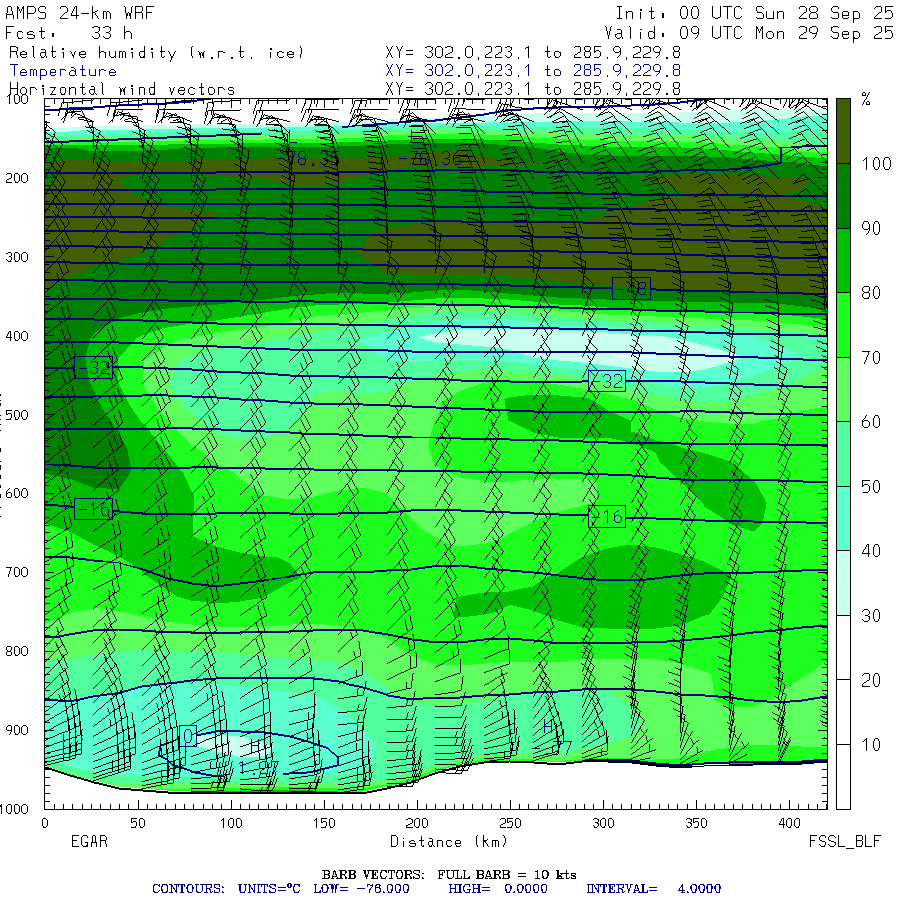Screen dimensions: 900x900
Task: Select the 'Relative humidity (w.r.t. ice)' label
Action: (156, 53)
